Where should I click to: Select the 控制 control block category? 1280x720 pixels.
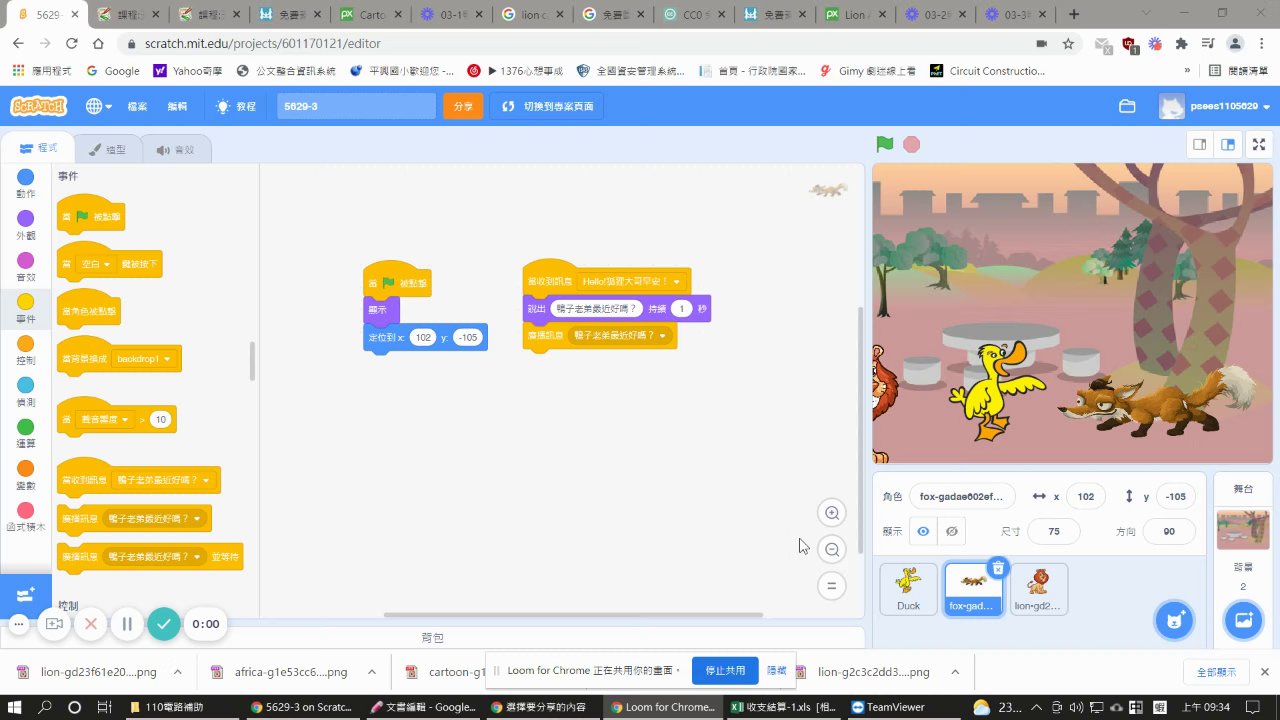[x=25, y=351]
